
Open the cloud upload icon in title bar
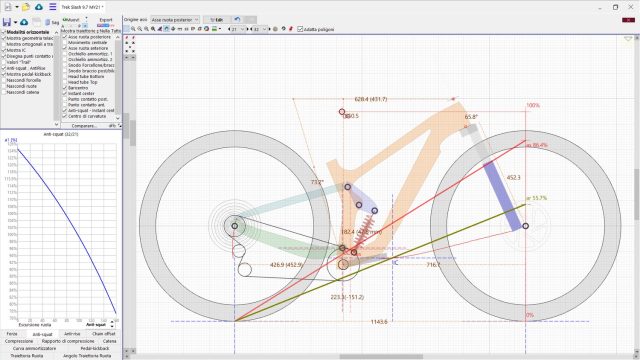click(x=39, y=7)
